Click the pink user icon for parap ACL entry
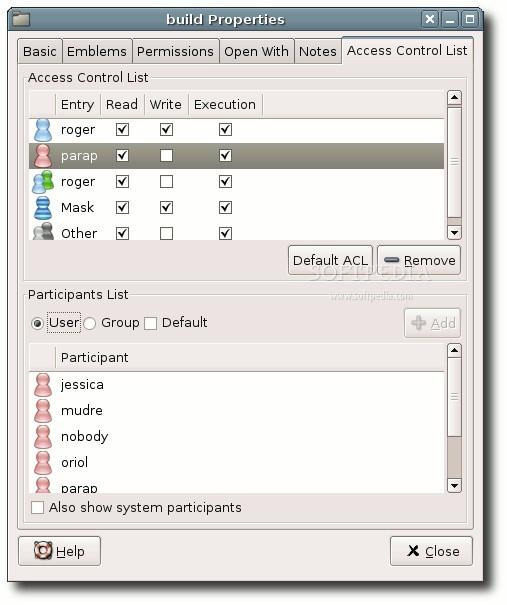This screenshot has height=605, width=507. (43, 156)
